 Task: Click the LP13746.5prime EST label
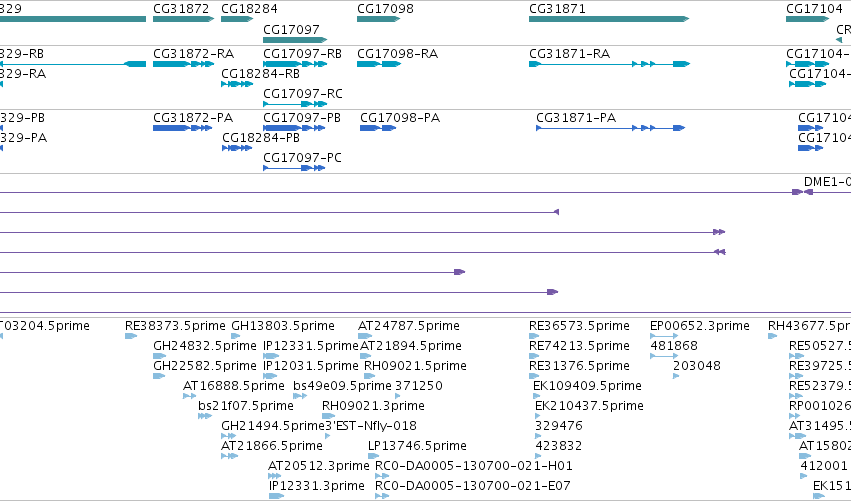[417, 446]
